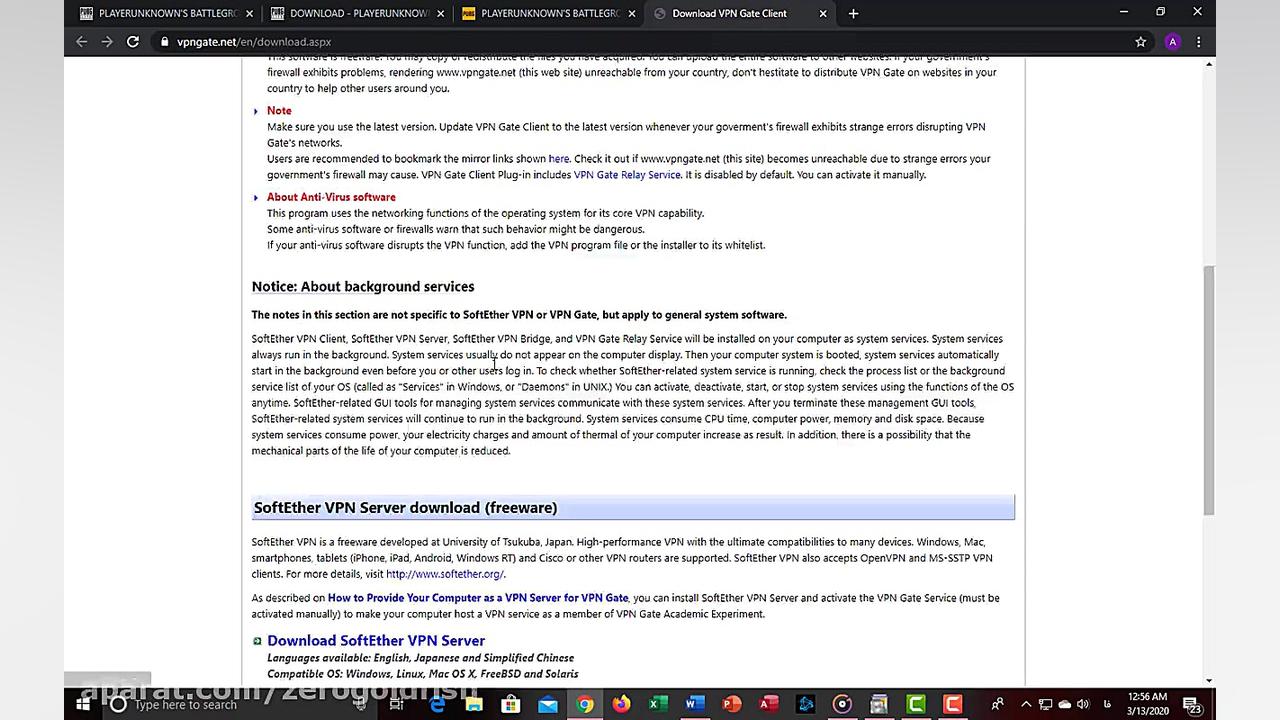Open Access from the taskbar
The image size is (1280, 720).
pyautogui.click(x=768, y=704)
